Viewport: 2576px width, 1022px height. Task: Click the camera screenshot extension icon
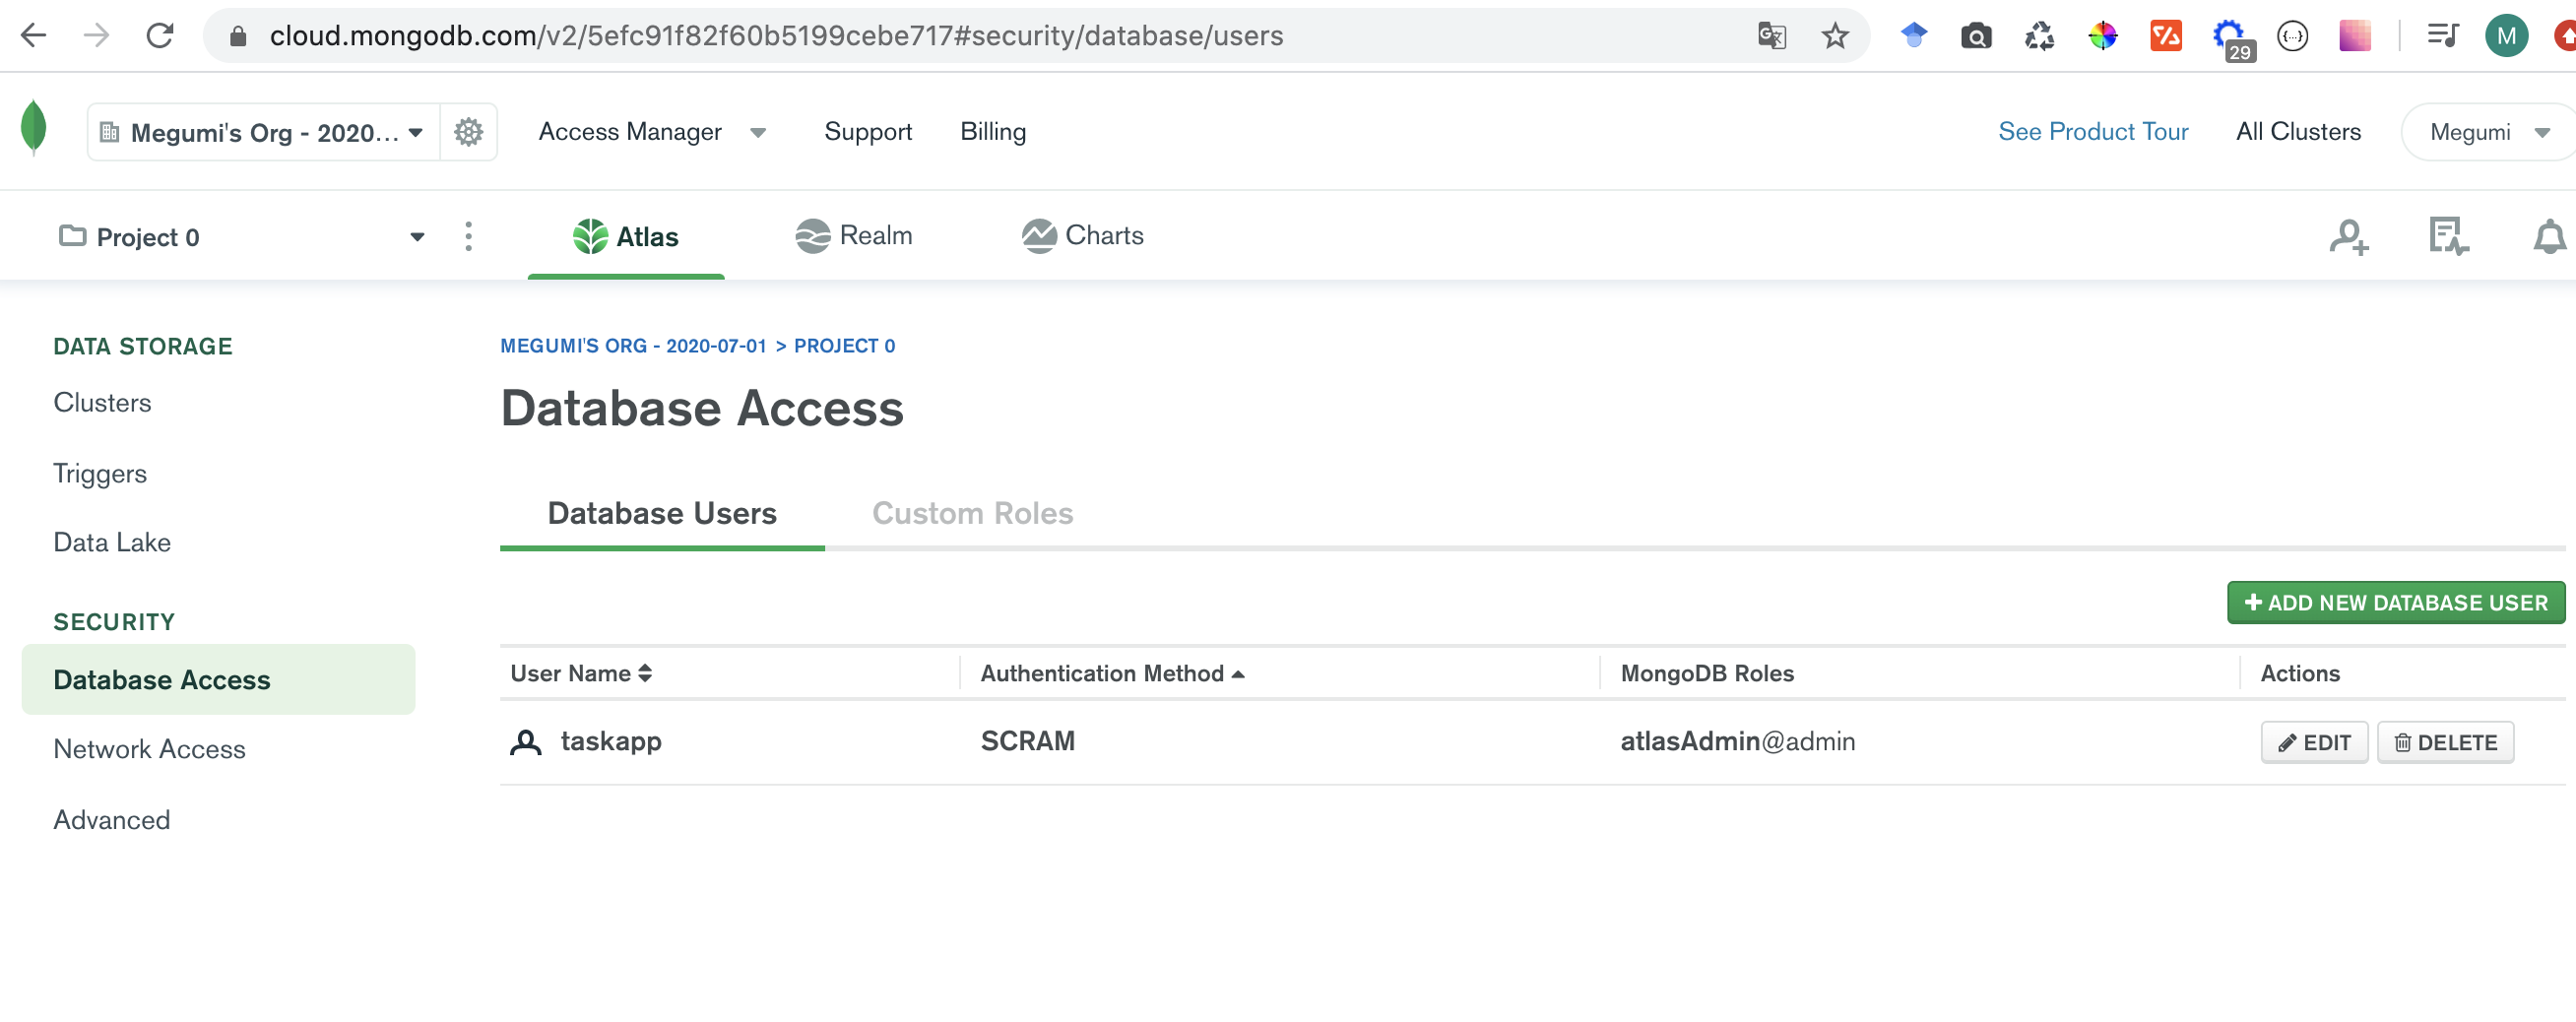[x=1975, y=36]
